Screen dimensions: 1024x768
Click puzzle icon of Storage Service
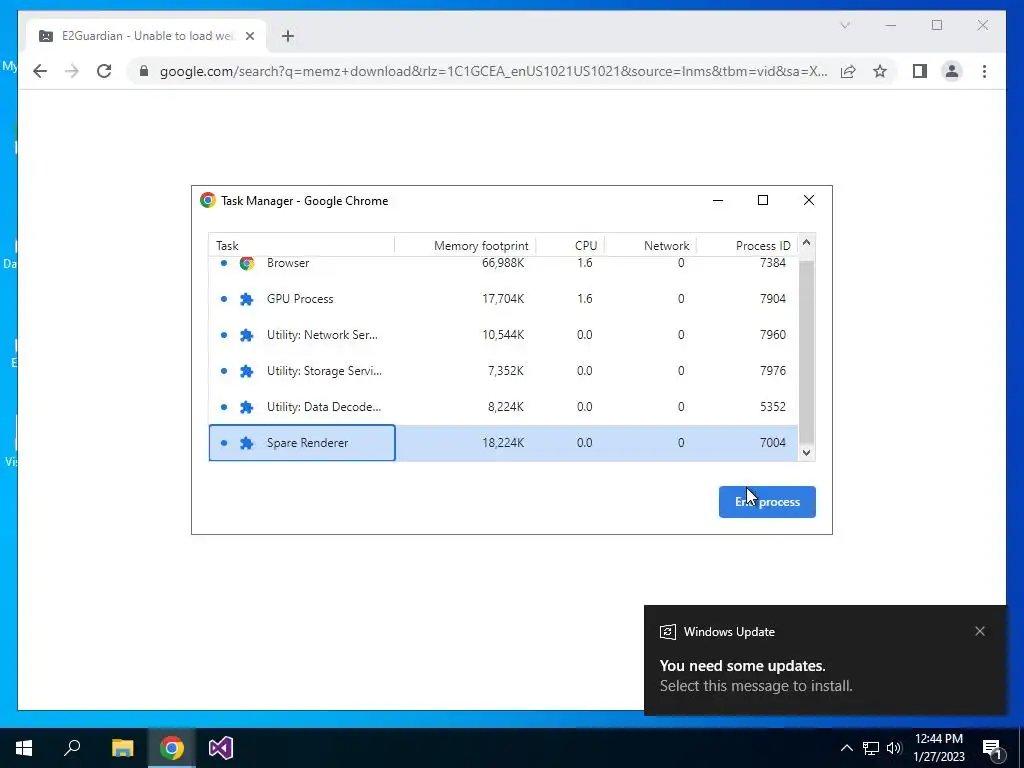(x=246, y=371)
